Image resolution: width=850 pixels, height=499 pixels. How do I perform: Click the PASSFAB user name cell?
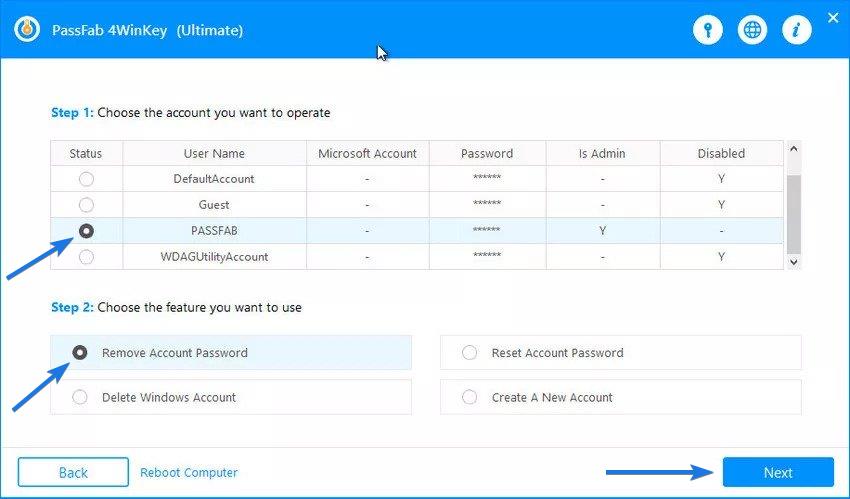(x=214, y=231)
